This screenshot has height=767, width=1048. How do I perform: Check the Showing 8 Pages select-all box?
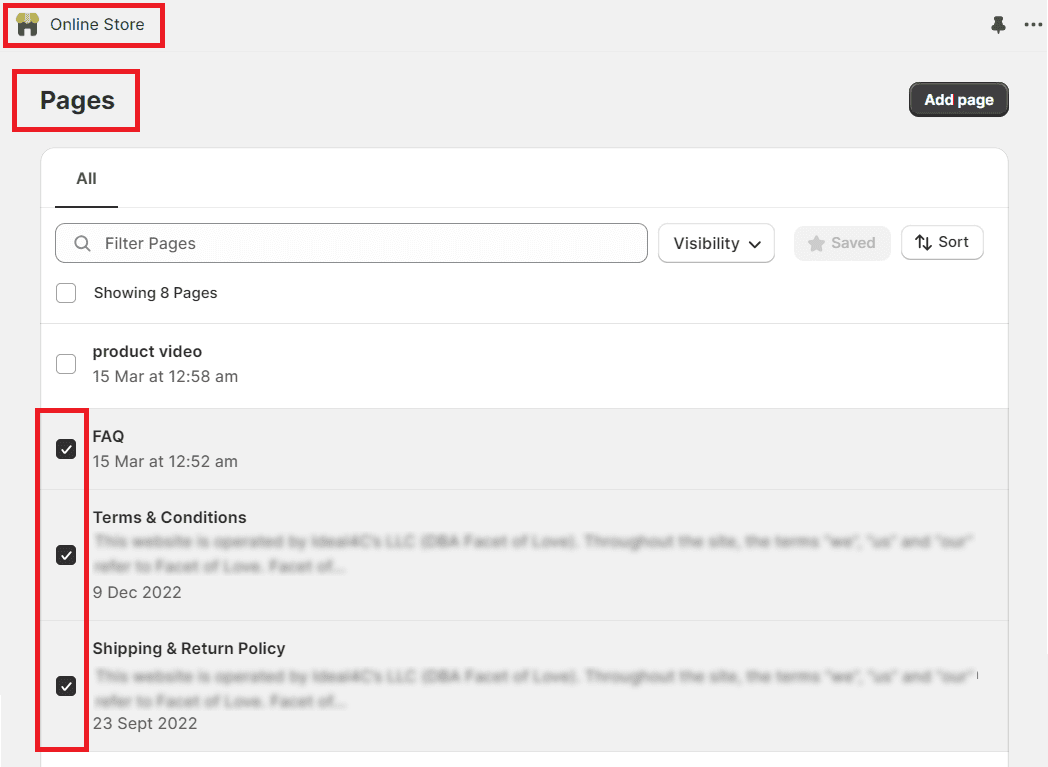[x=66, y=293]
